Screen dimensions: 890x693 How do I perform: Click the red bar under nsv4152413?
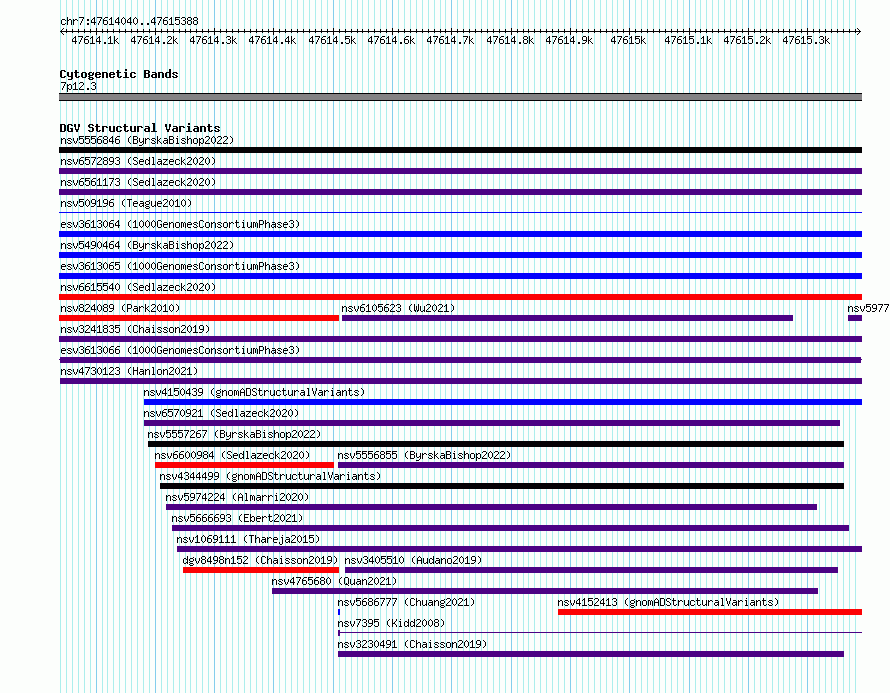(710, 612)
